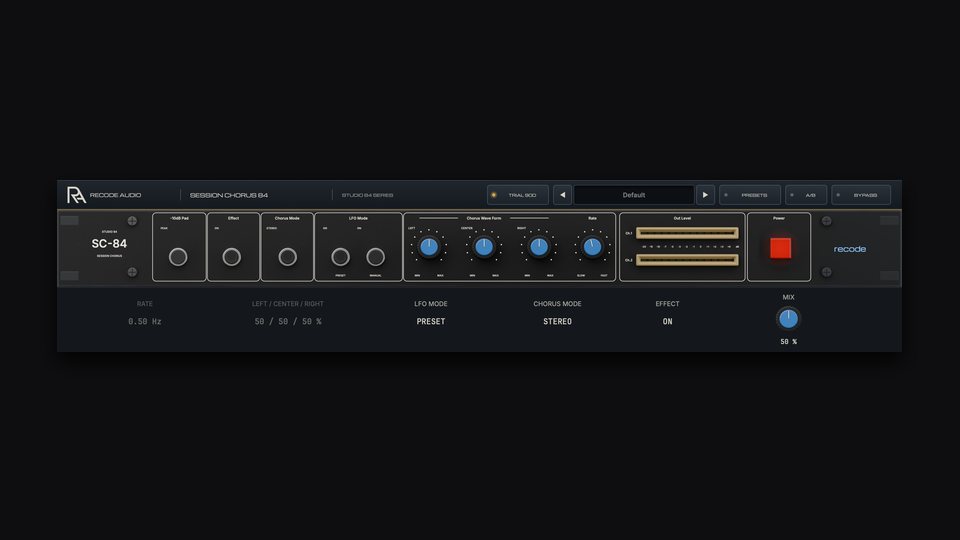The image size is (960, 540).
Task: Click the Session Chorus 84 title
Action: click(x=228, y=195)
